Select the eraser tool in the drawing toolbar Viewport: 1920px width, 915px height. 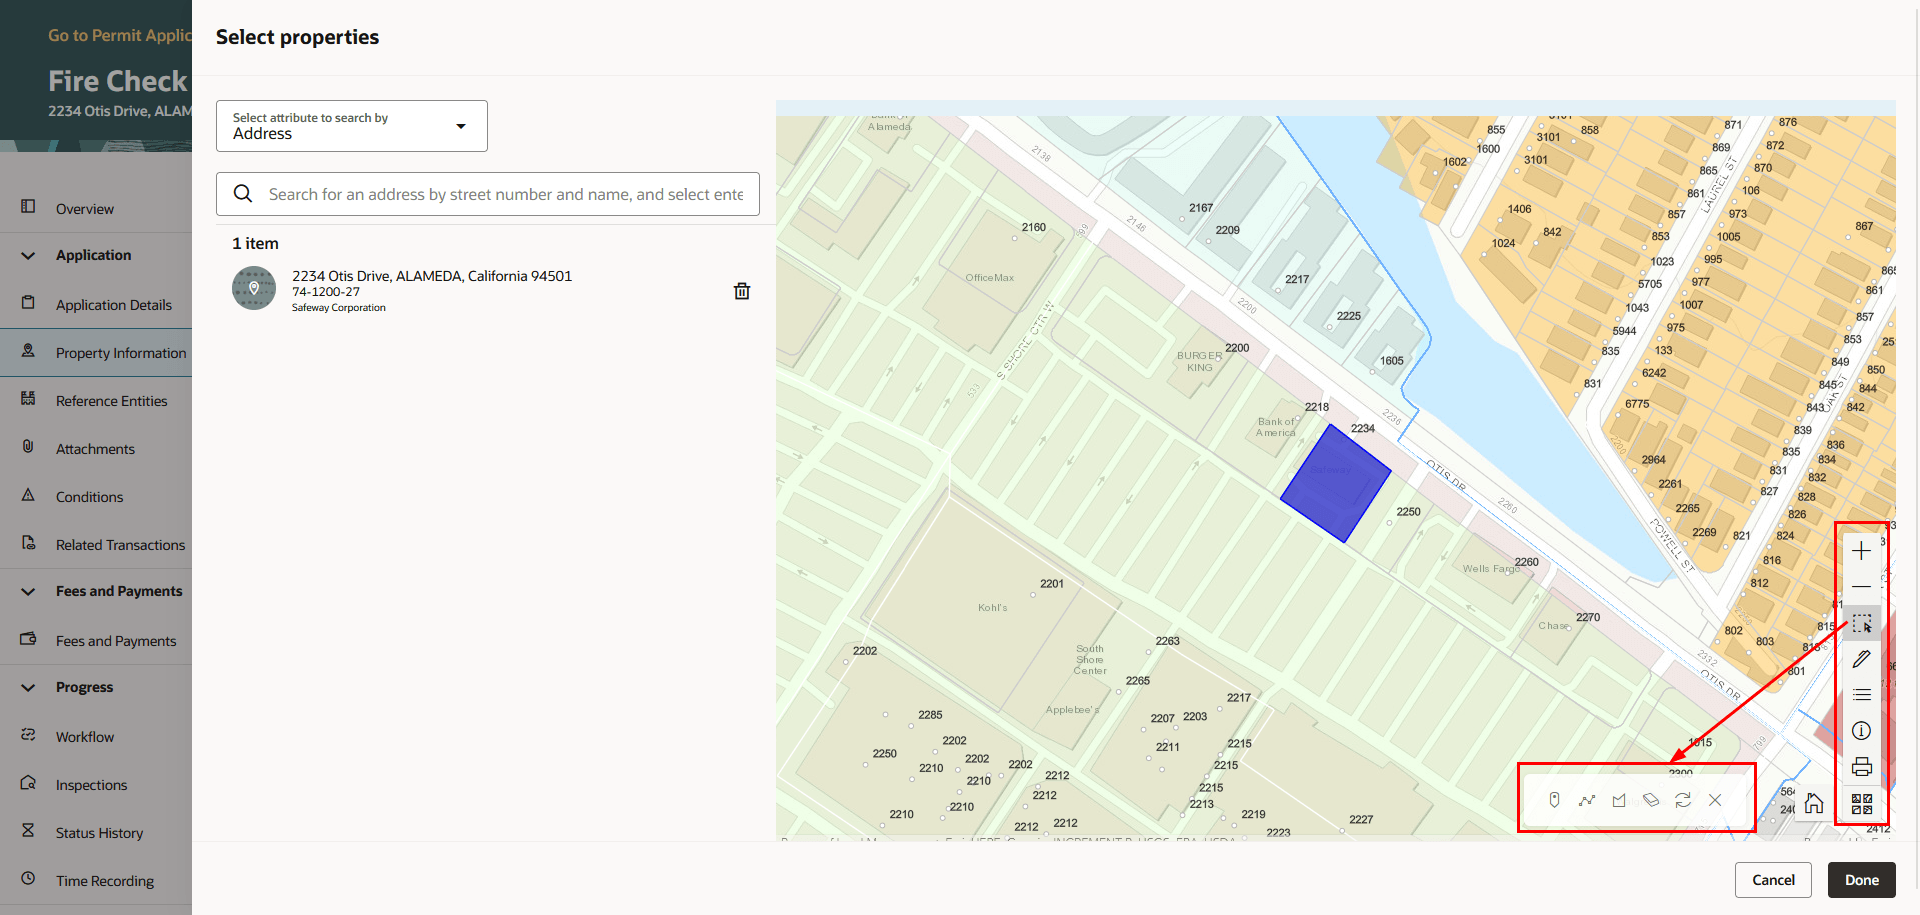[1651, 800]
